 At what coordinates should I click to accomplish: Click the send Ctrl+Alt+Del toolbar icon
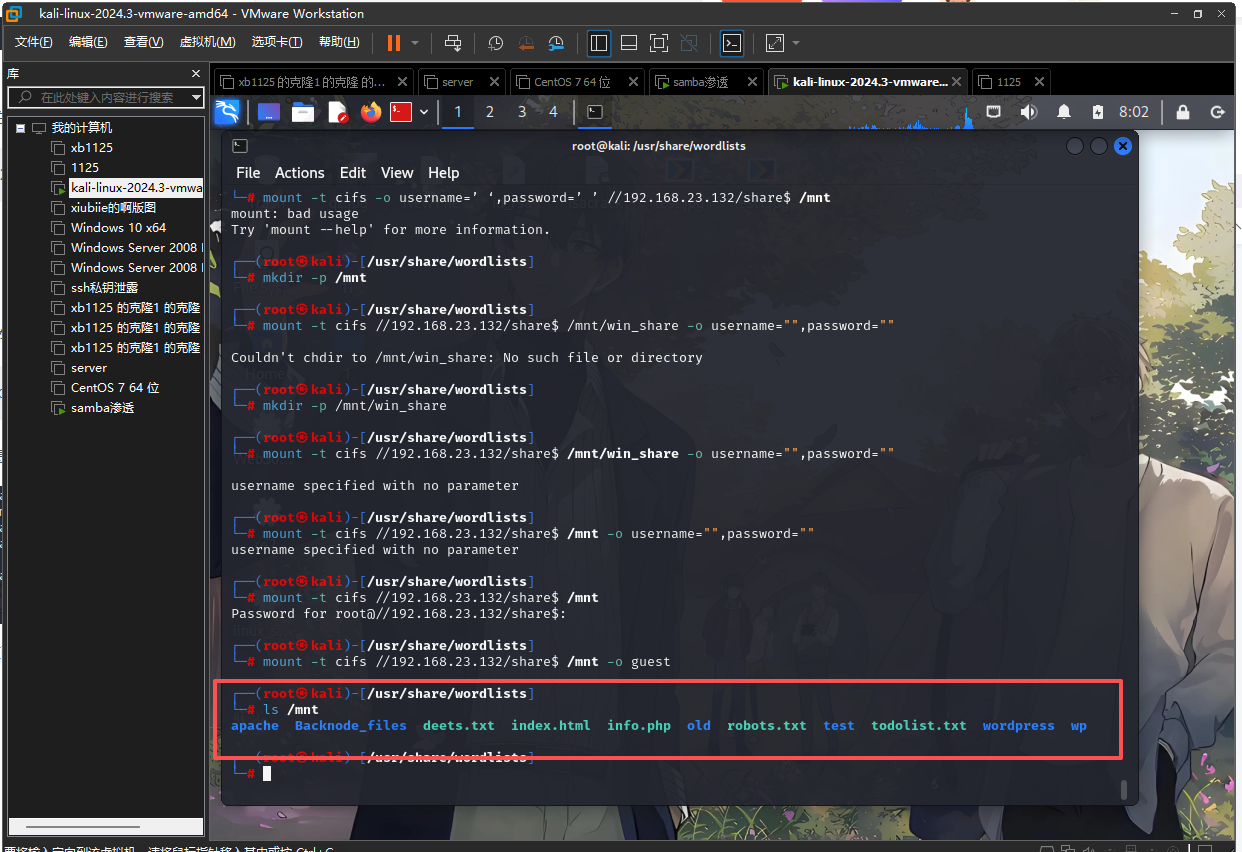[x=453, y=43]
